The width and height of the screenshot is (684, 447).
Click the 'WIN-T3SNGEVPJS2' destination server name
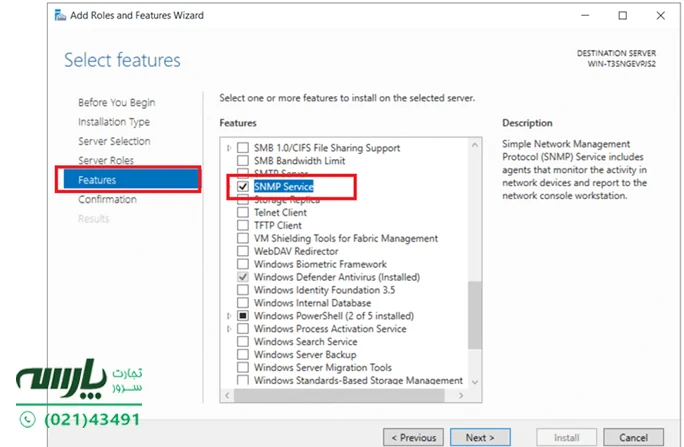click(x=621, y=64)
